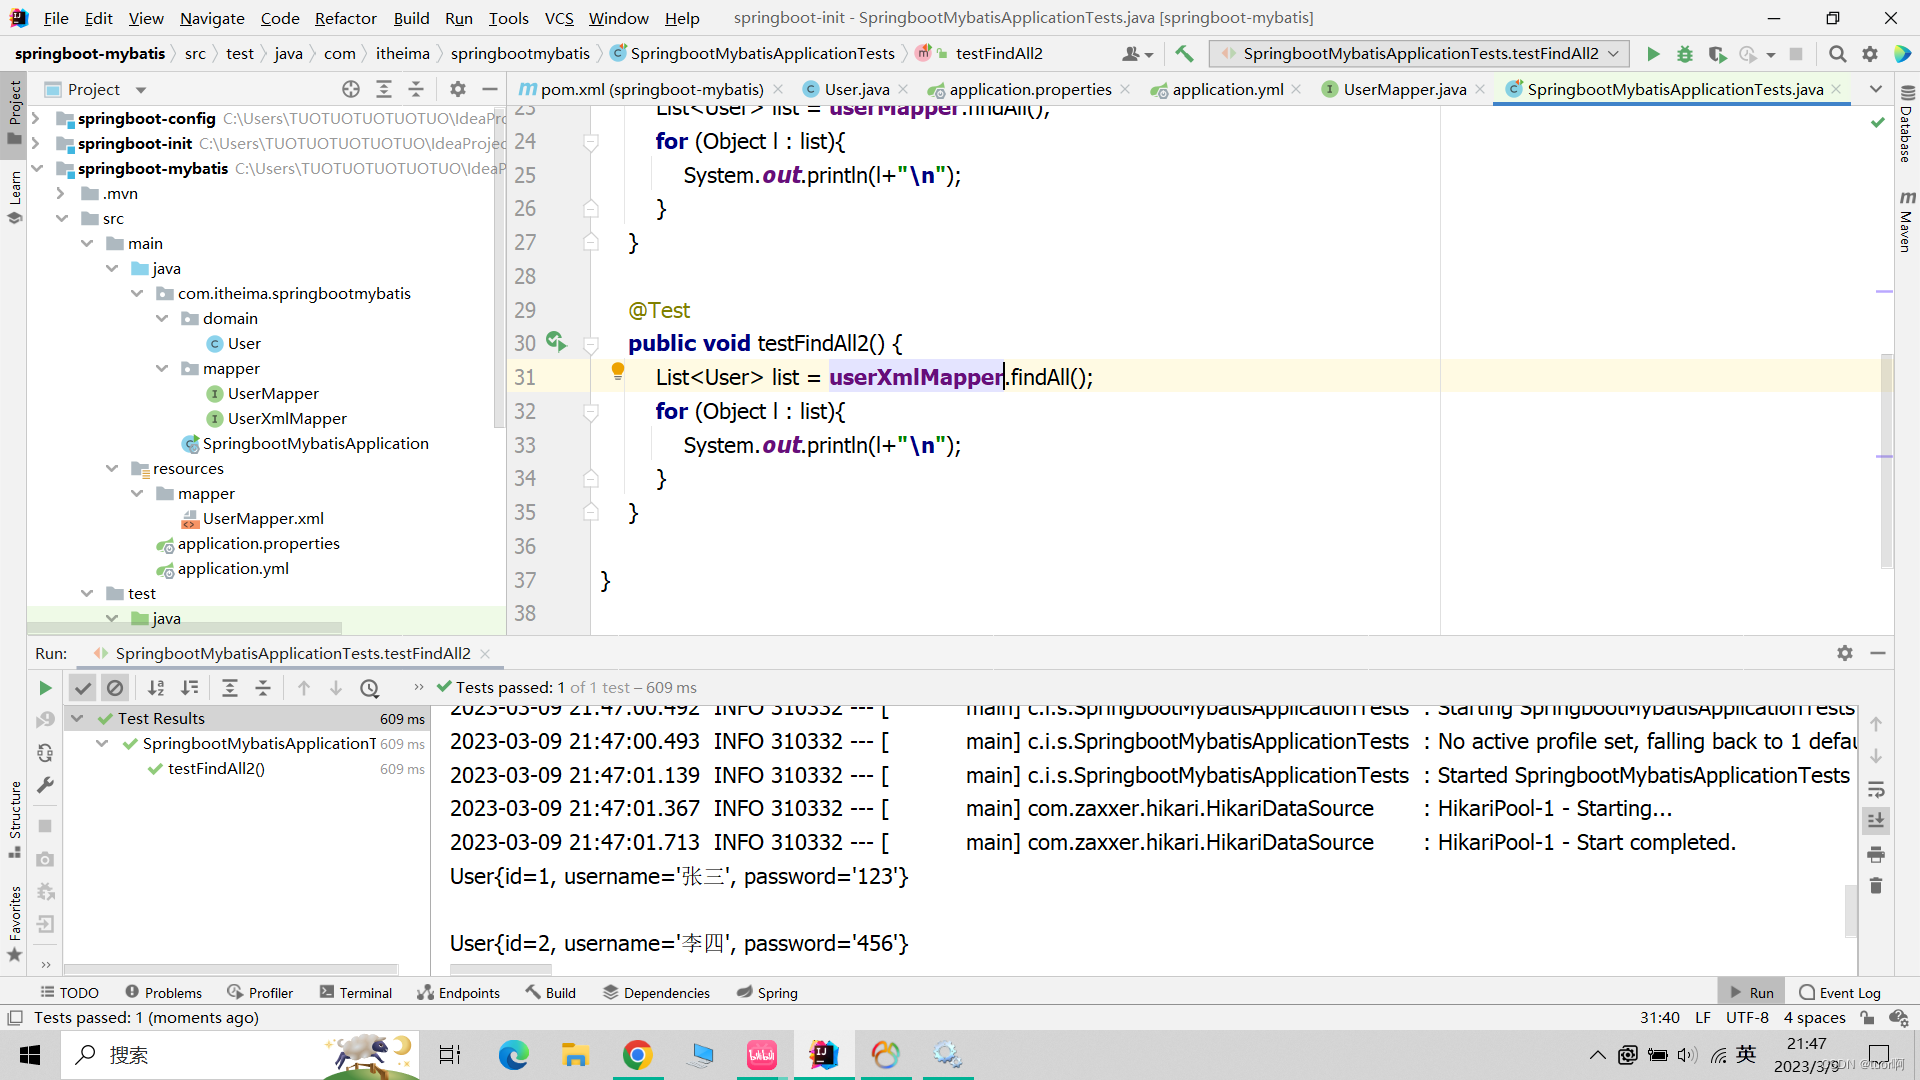Run testFindAll2 with coverage

click(1718, 53)
